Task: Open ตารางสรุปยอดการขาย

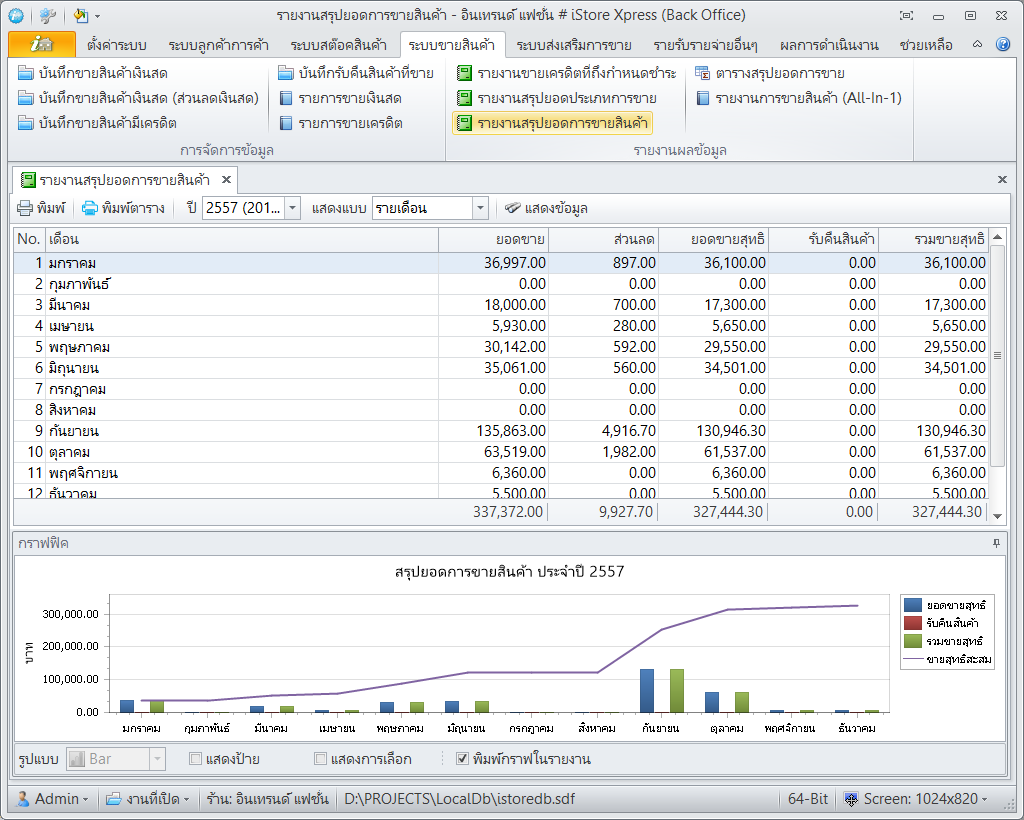Action: [770, 73]
